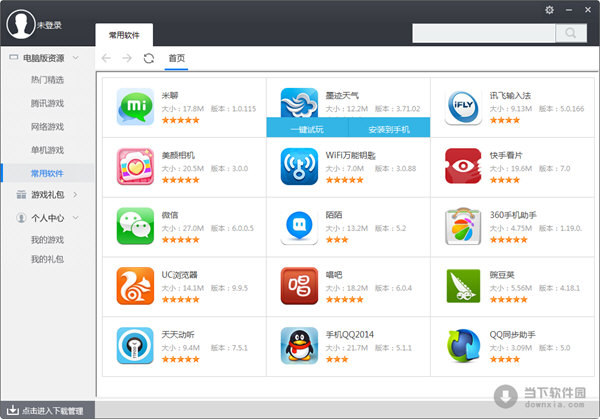The width and height of the screenshot is (600, 419).
Task: Click the star rating under 米聊
Action: (181, 120)
